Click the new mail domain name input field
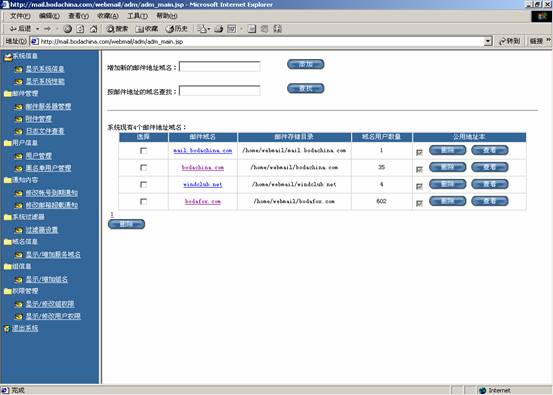The width and height of the screenshot is (553, 395). (x=220, y=67)
